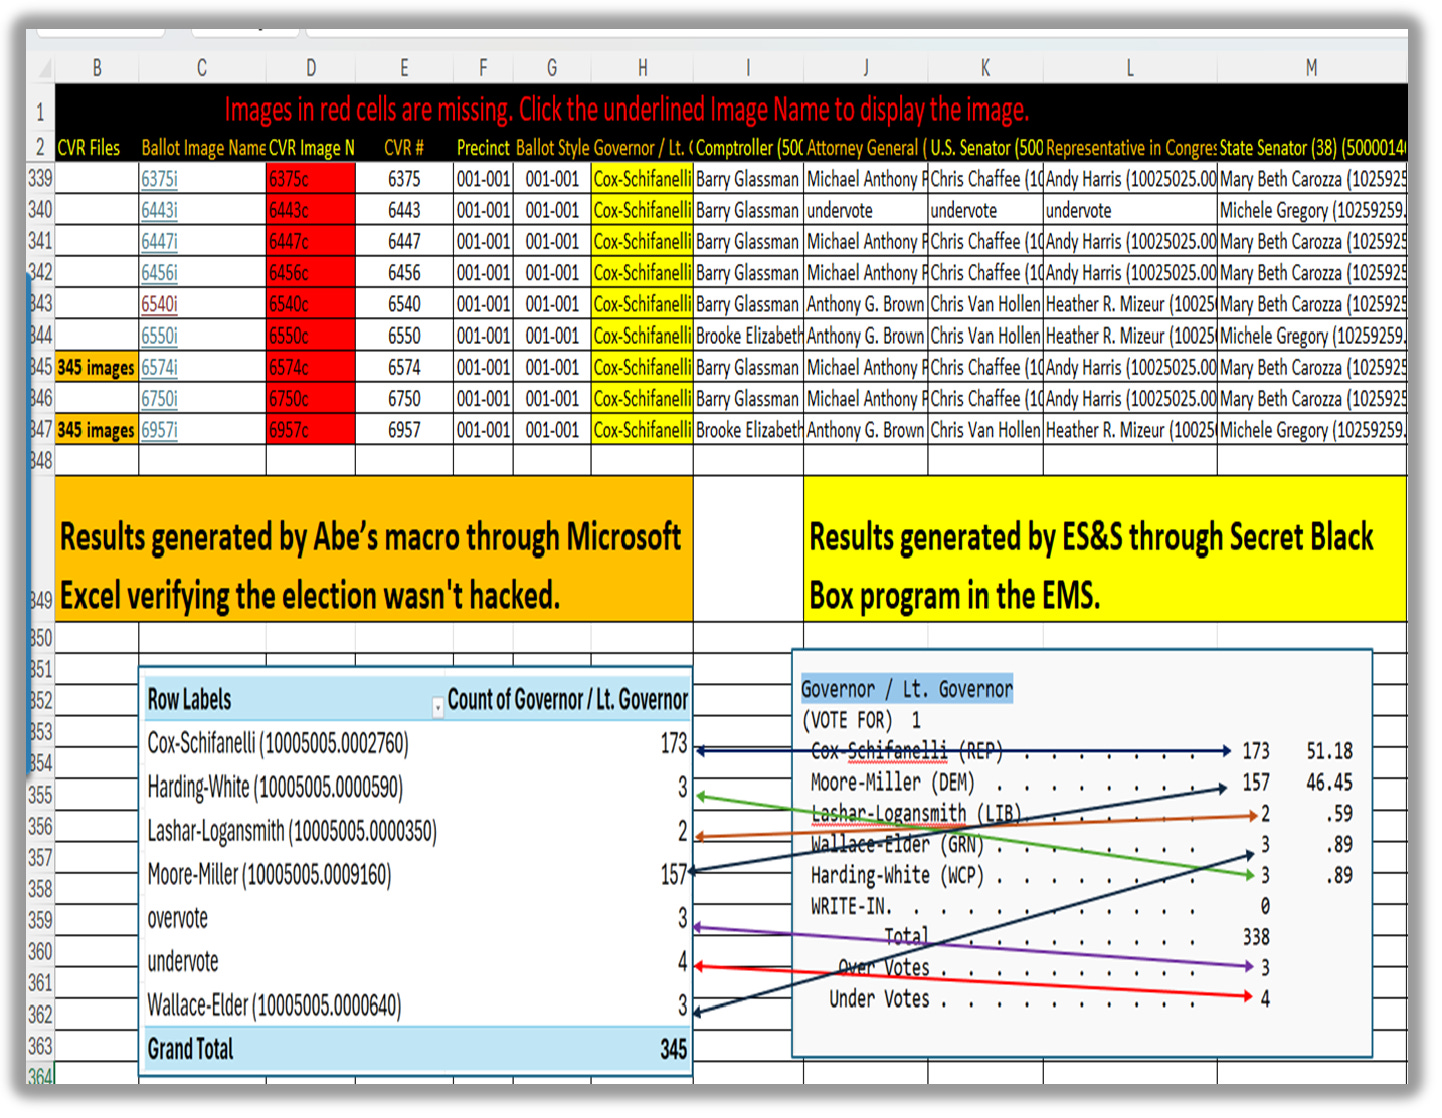Select row header 339
Image resolution: width=1442 pixels, height=1118 pixels.
41,179
